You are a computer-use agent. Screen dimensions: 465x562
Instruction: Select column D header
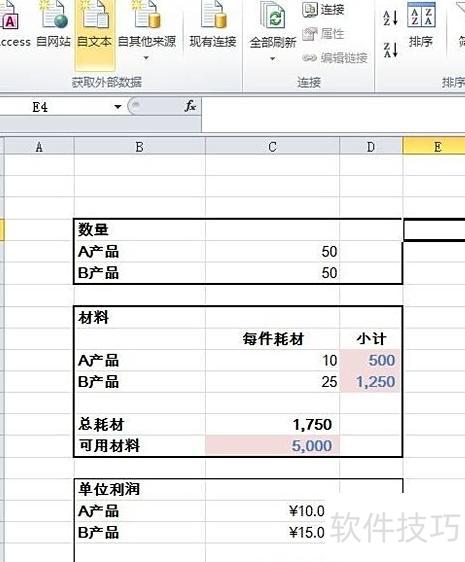click(x=371, y=147)
